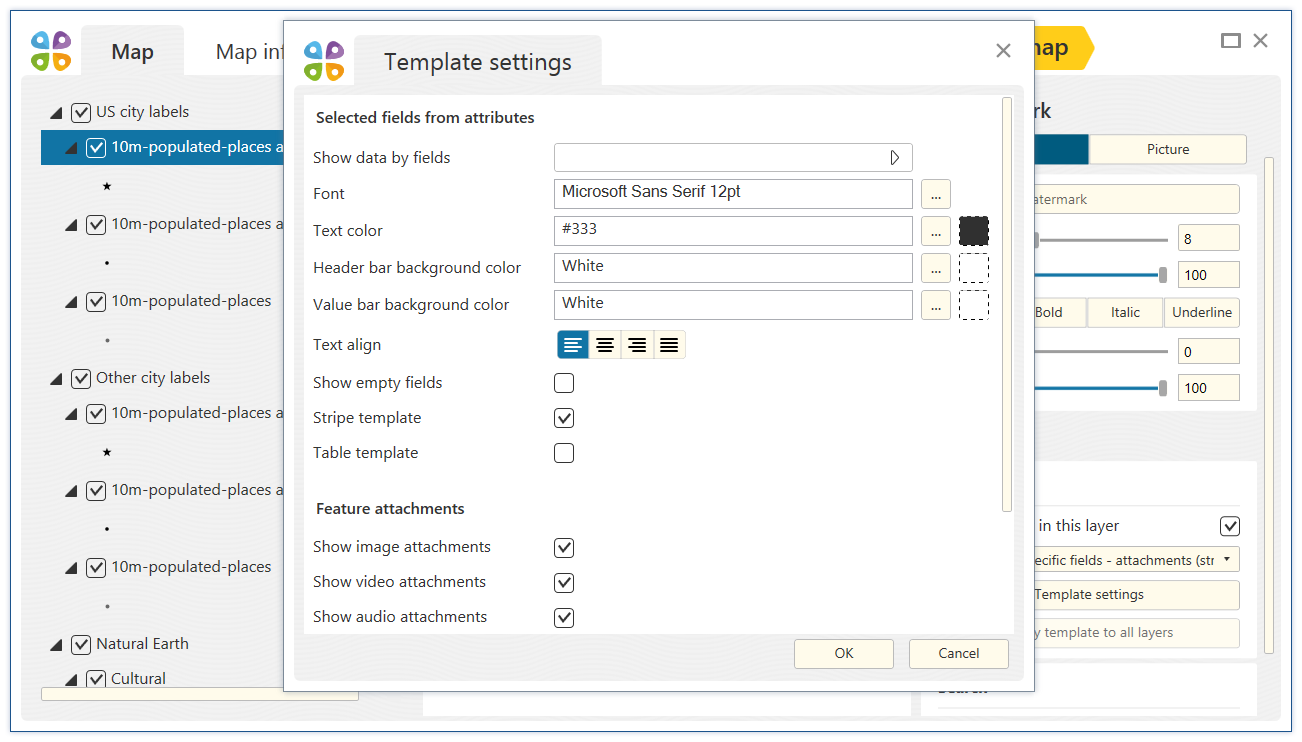Click the star symbol under Other city labels
This screenshot has width=1302, height=742.
coord(107,452)
